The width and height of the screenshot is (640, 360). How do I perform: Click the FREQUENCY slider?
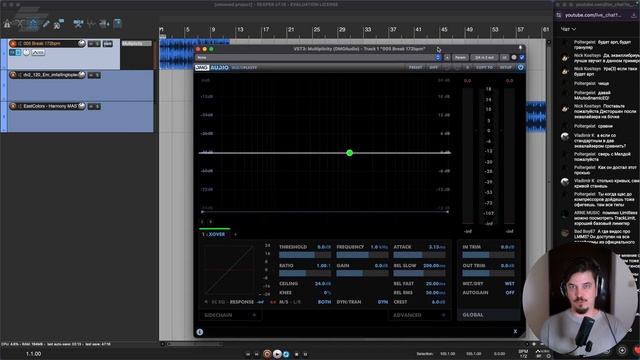pos(362,255)
